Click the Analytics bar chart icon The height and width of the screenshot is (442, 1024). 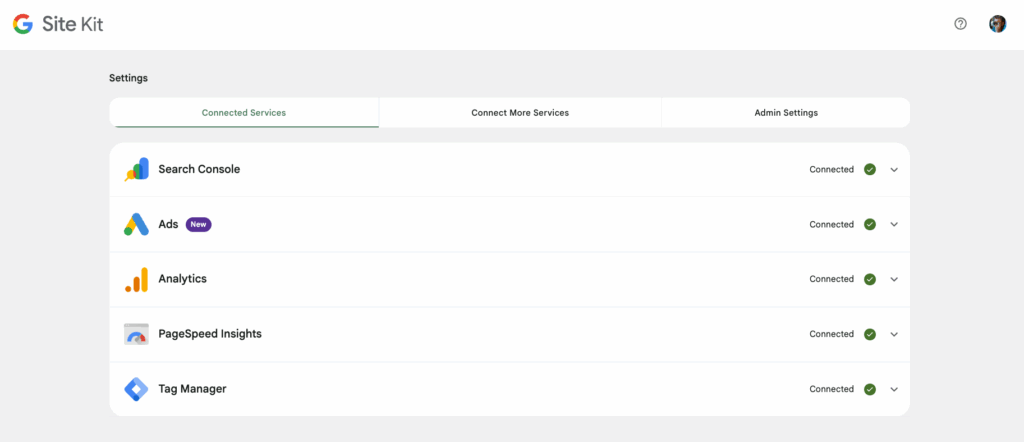(x=136, y=279)
